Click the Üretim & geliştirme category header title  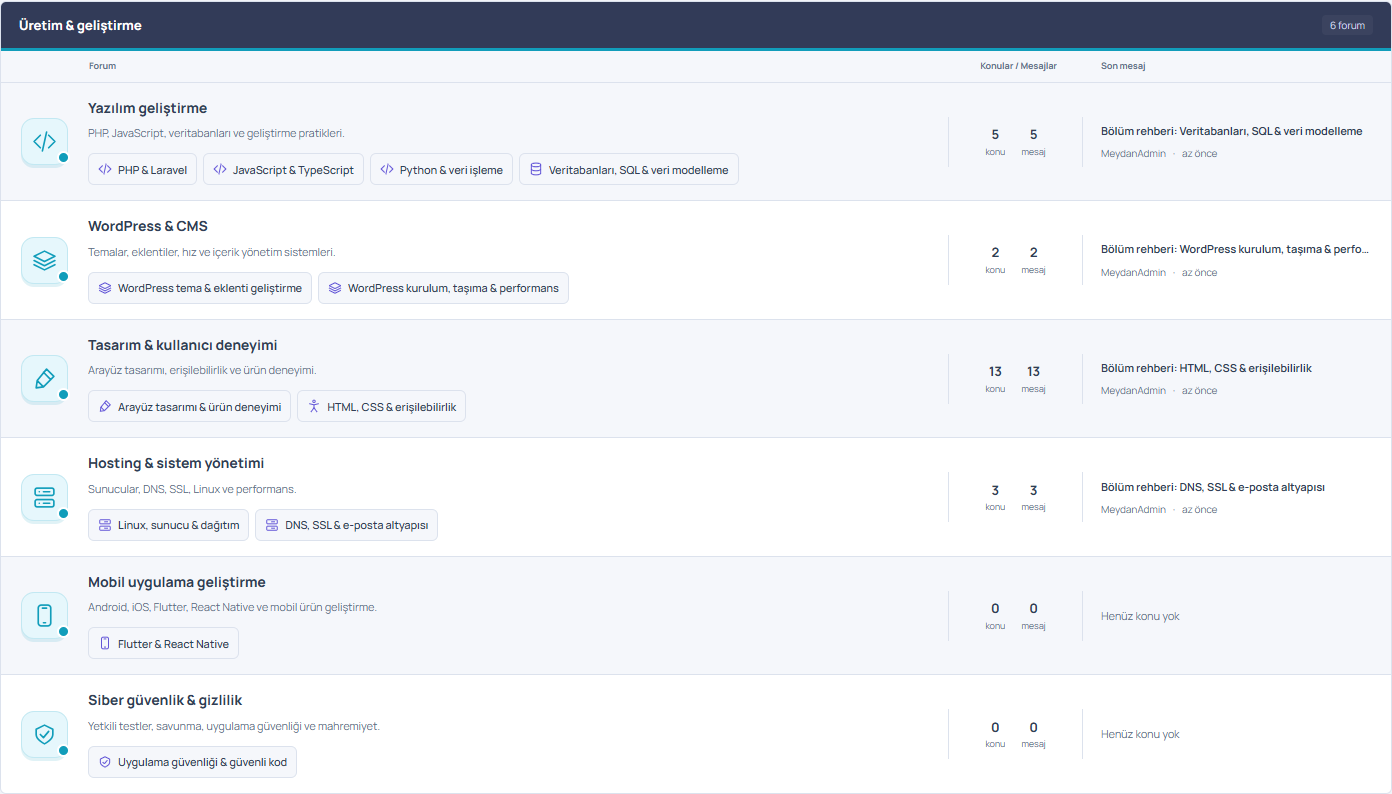80,25
